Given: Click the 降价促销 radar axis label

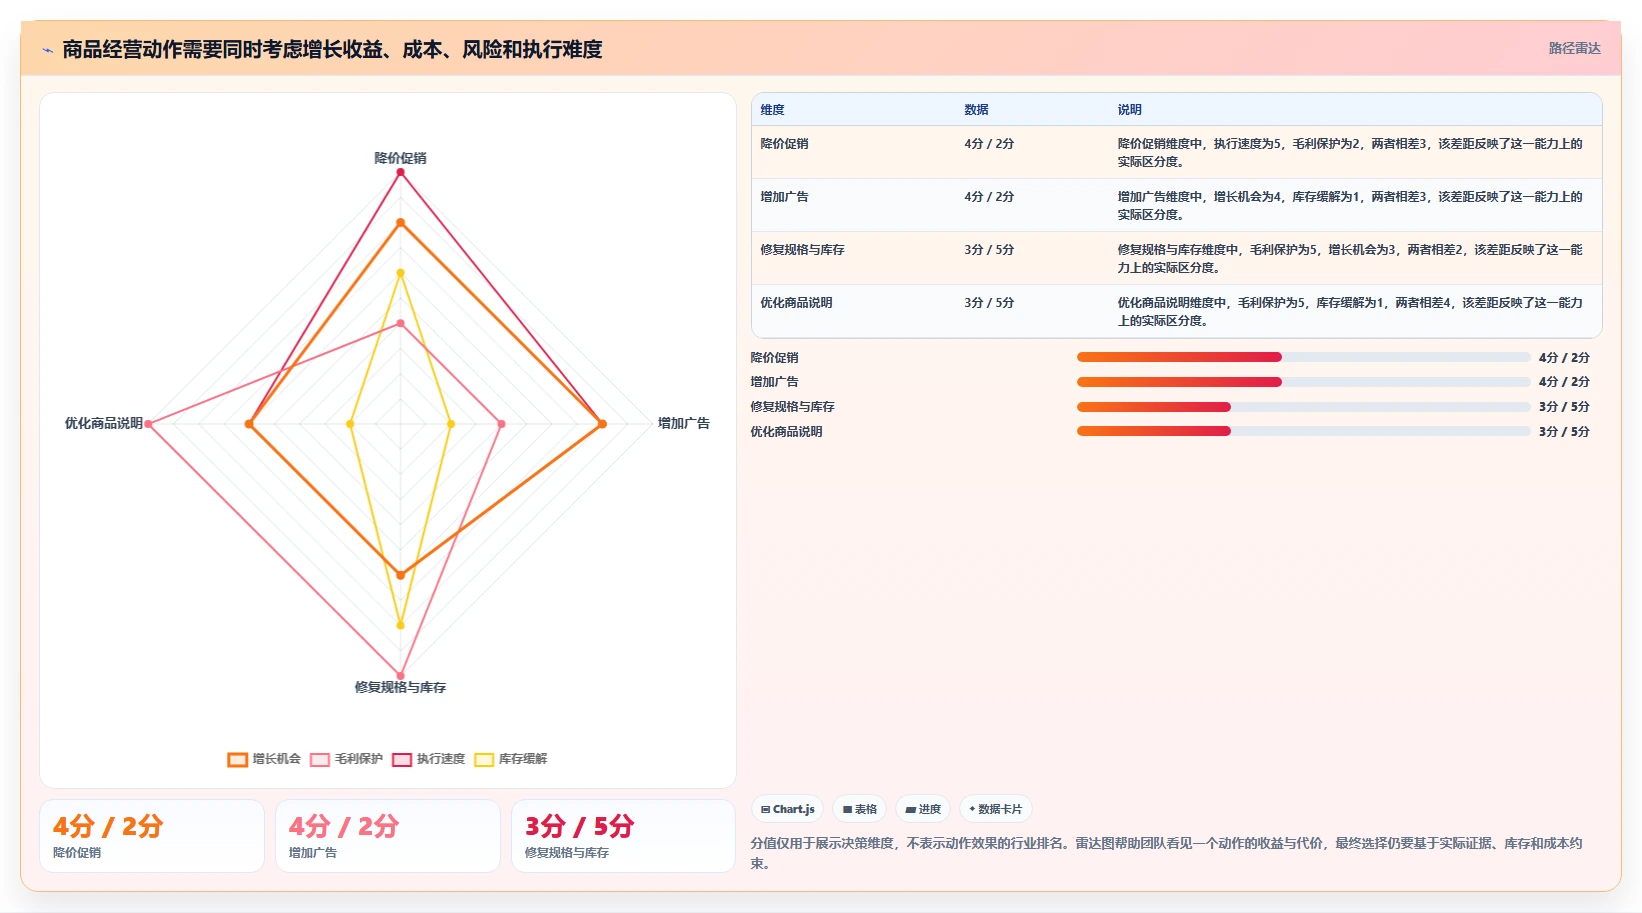Looking at the screenshot, I should coord(400,158).
